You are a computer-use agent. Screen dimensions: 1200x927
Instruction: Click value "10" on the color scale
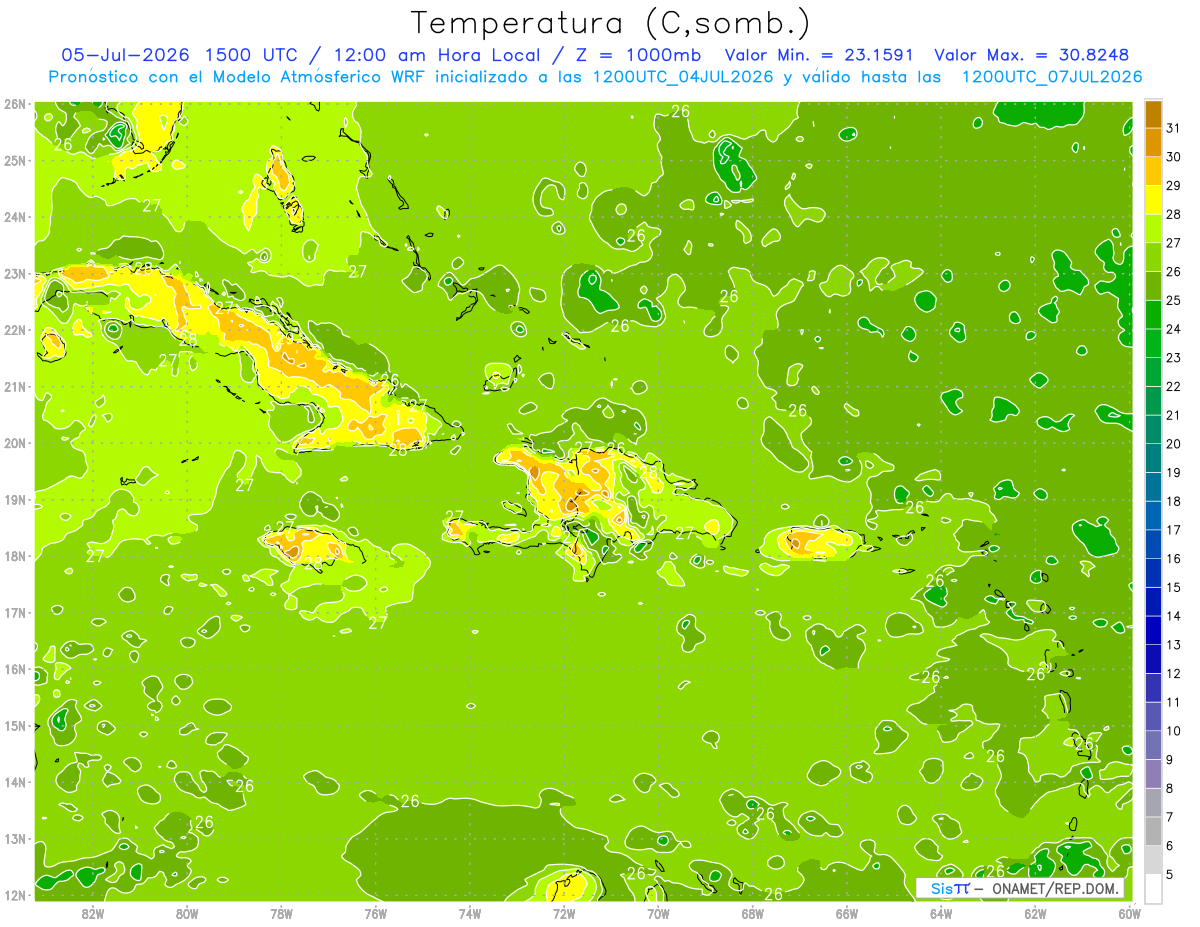pos(1173,731)
